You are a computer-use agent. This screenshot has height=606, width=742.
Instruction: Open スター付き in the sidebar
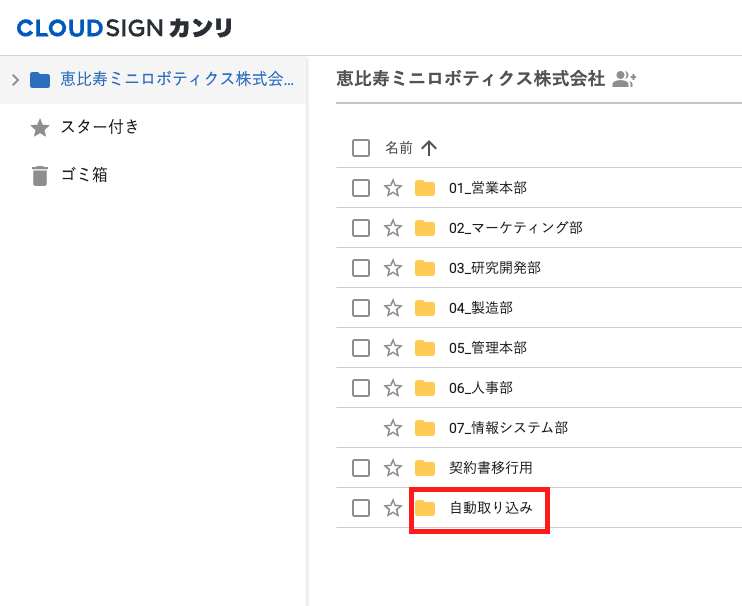coord(100,127)
